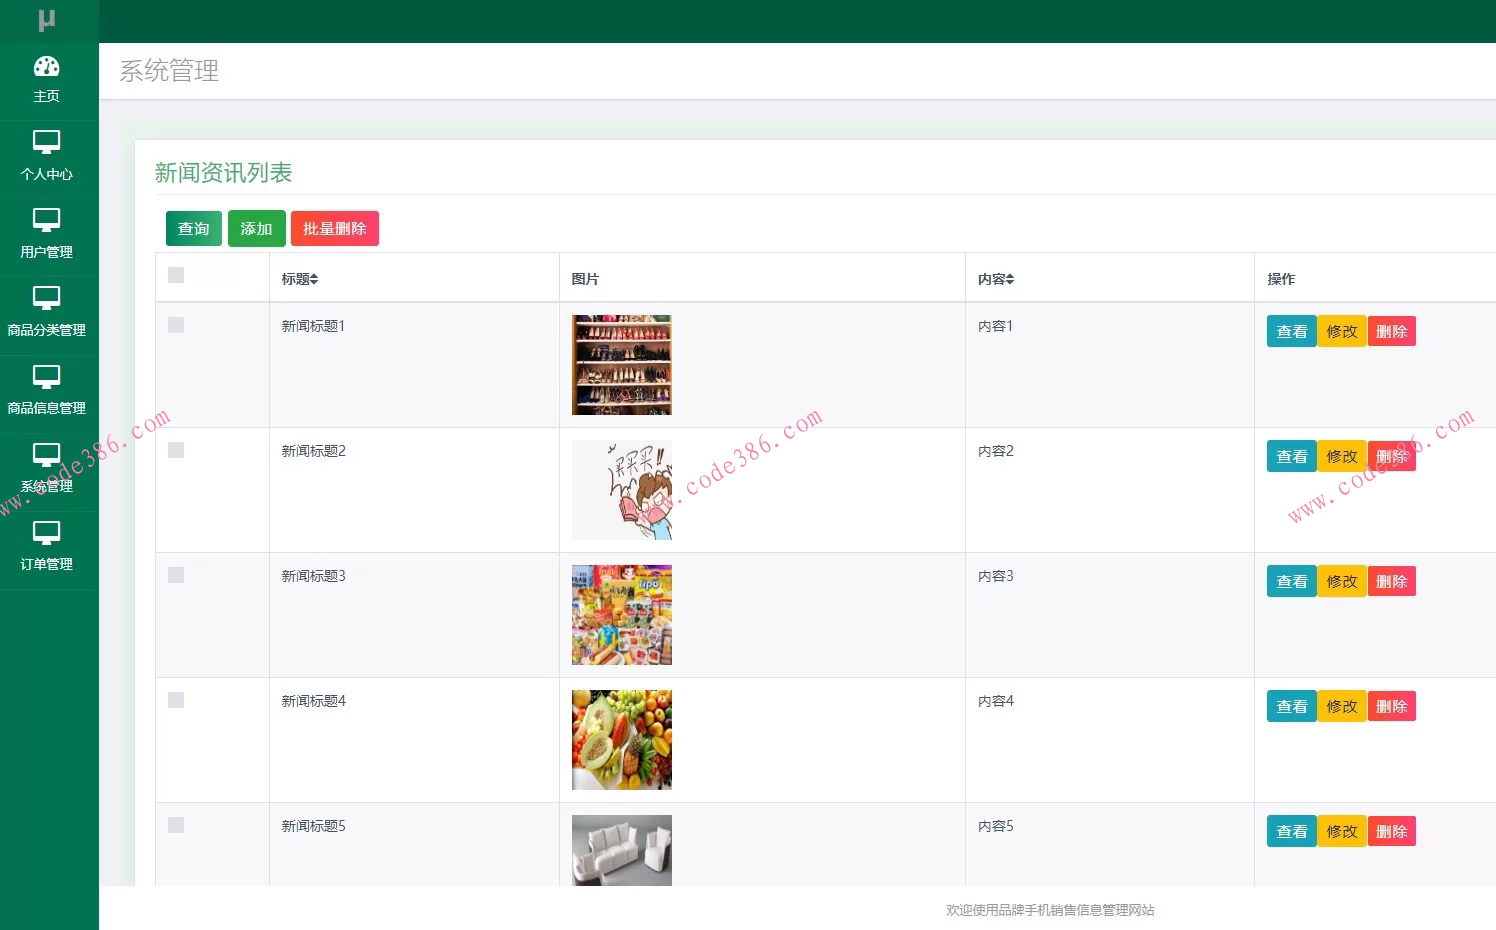
Task: Open the 主页 dashboard icon
Action: tap(47, 66)
